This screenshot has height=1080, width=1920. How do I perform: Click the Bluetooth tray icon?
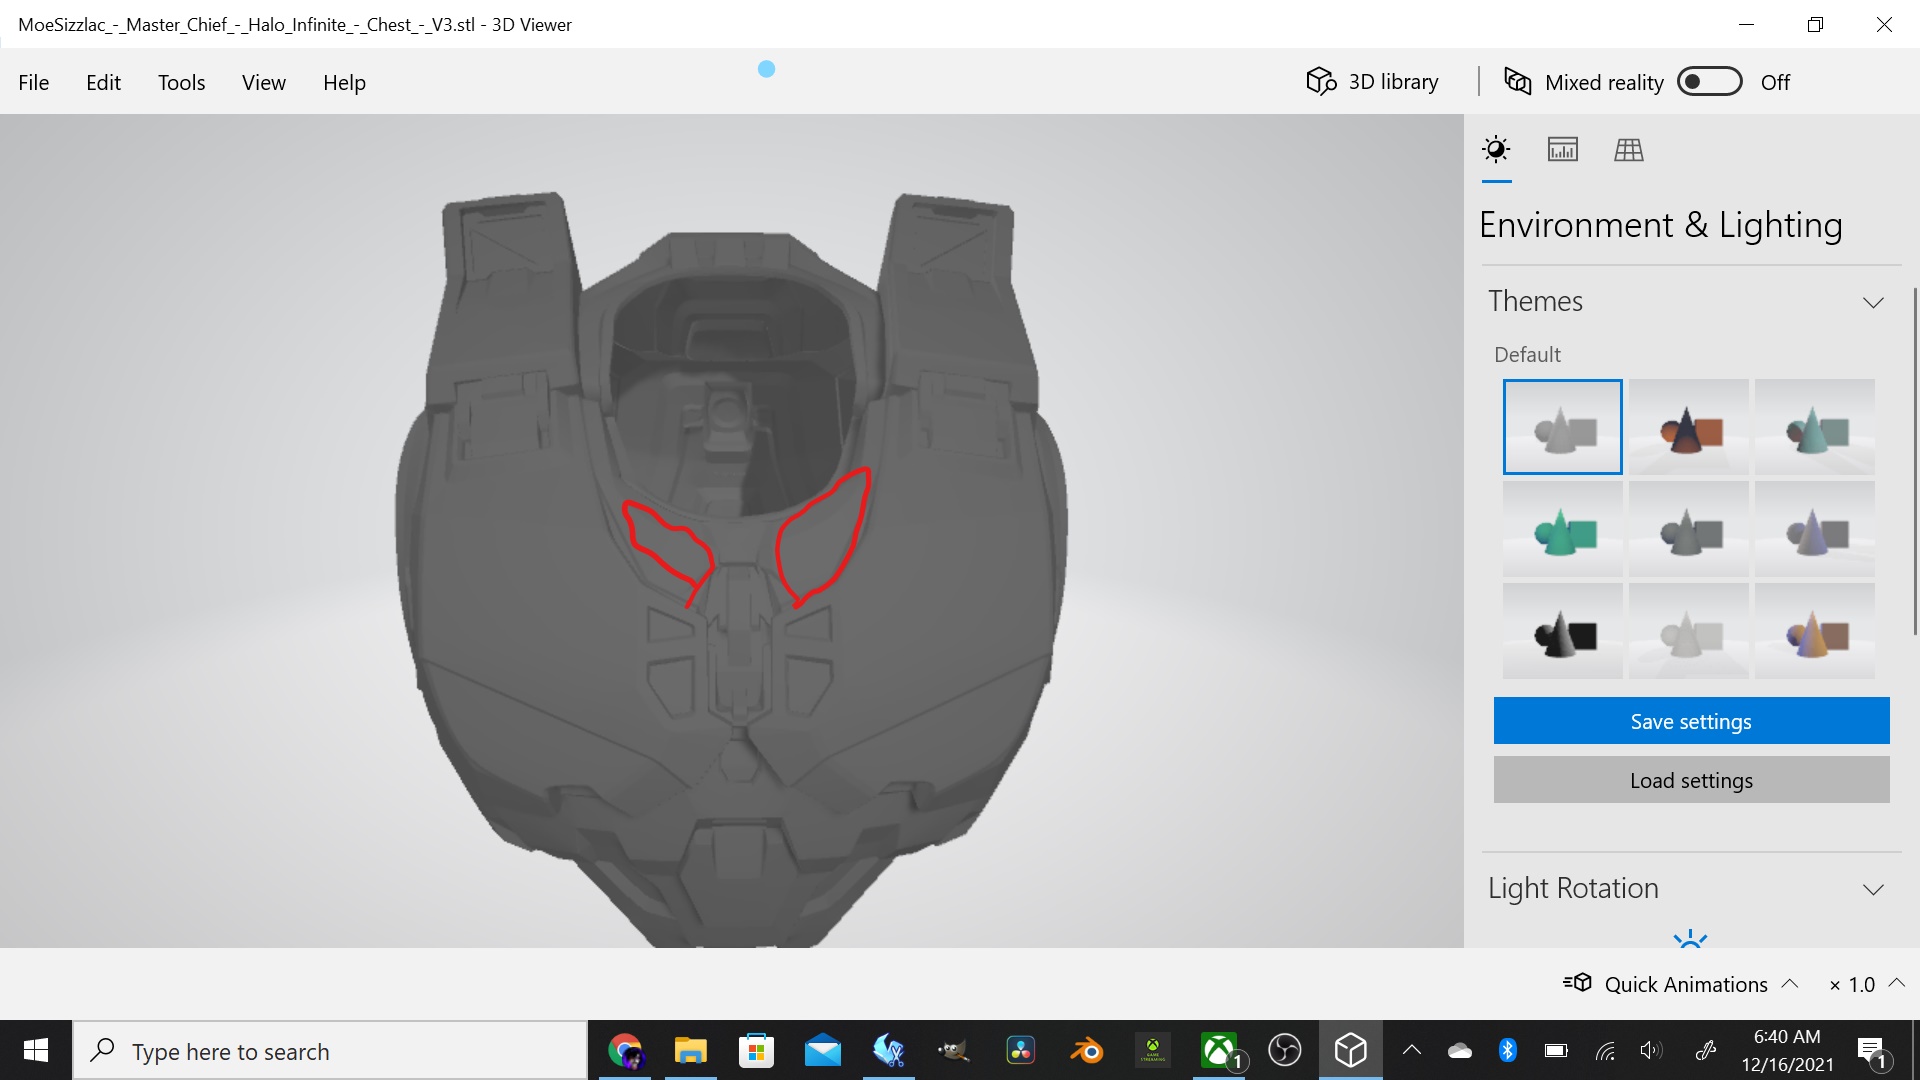[1508, 1050]
